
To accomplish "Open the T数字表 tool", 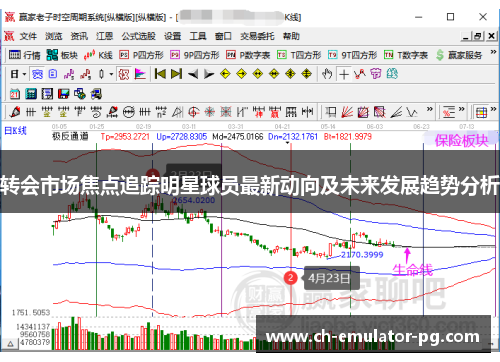I will 406,55.
